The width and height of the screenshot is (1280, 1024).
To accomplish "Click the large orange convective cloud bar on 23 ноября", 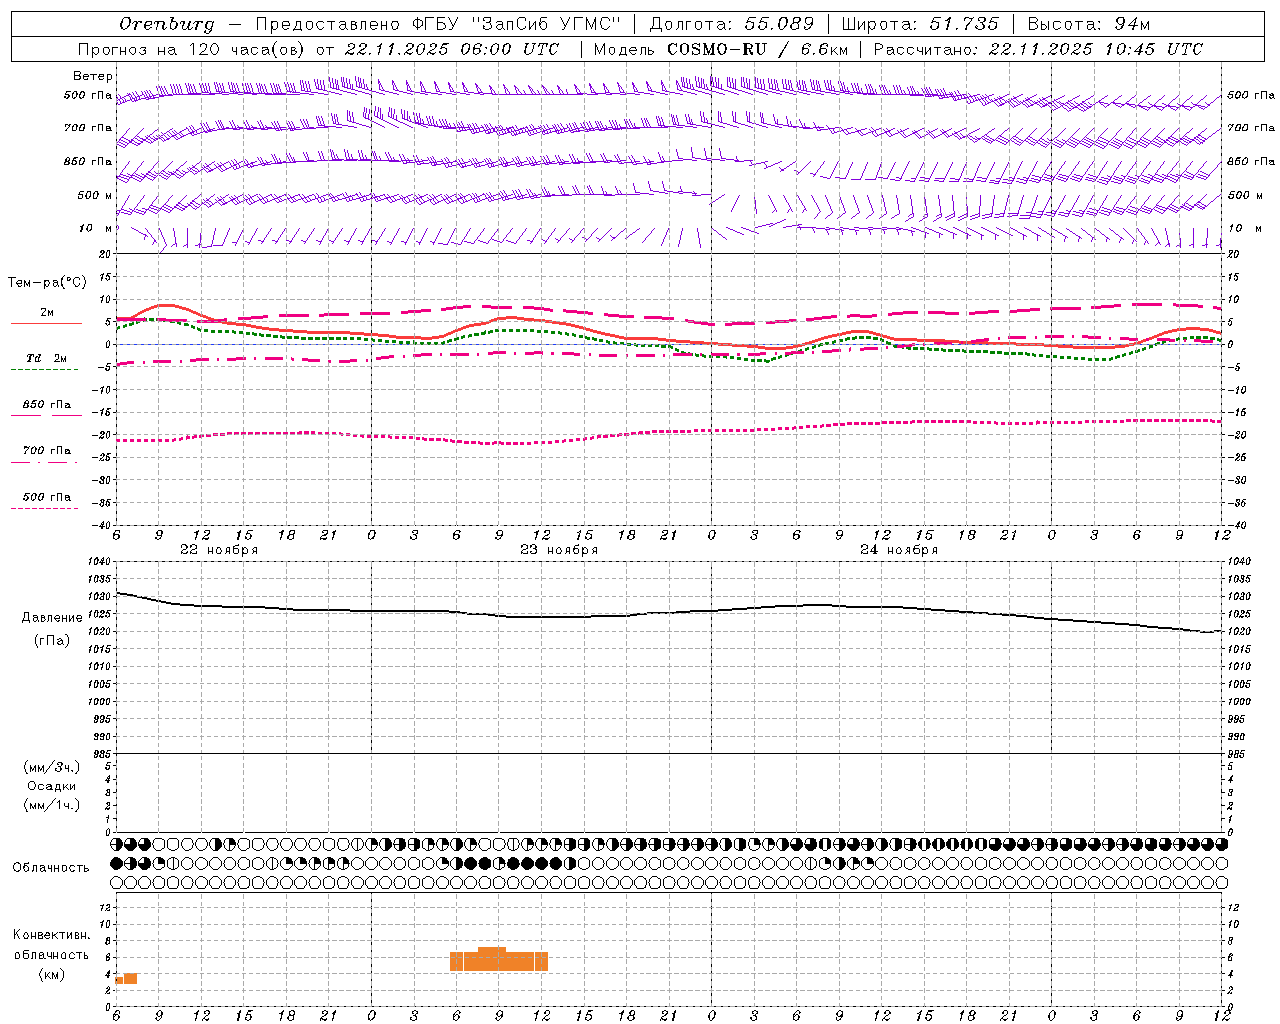I will click(499, 959).
